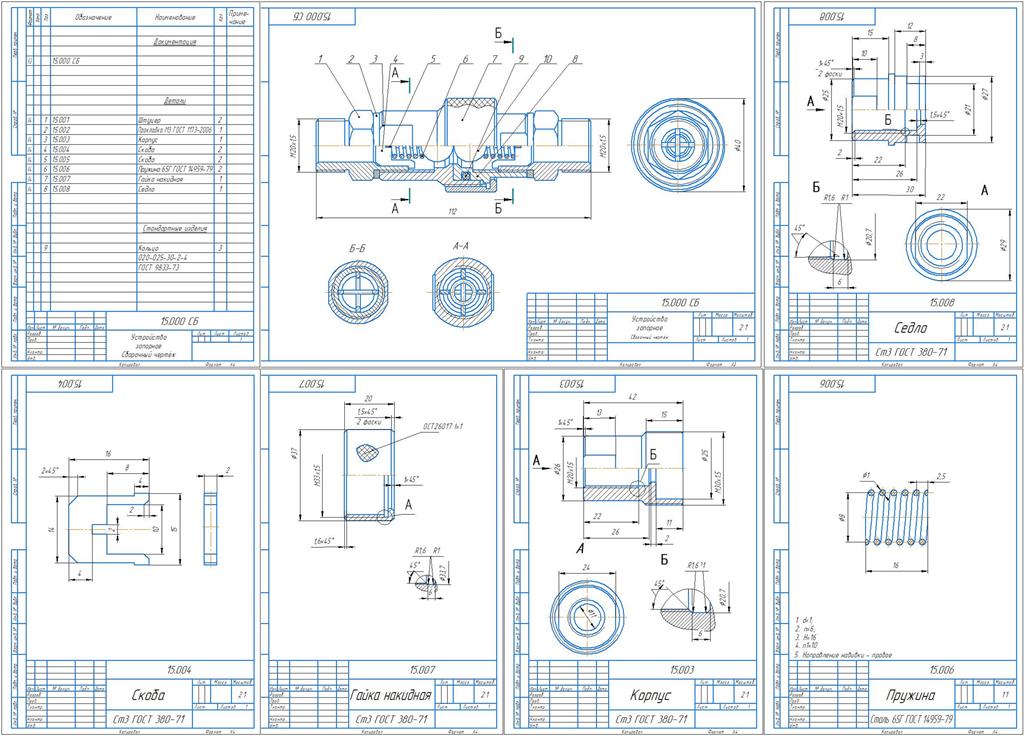Click 'Гайка накидная' name in the specification table

(x=161, y=179)
